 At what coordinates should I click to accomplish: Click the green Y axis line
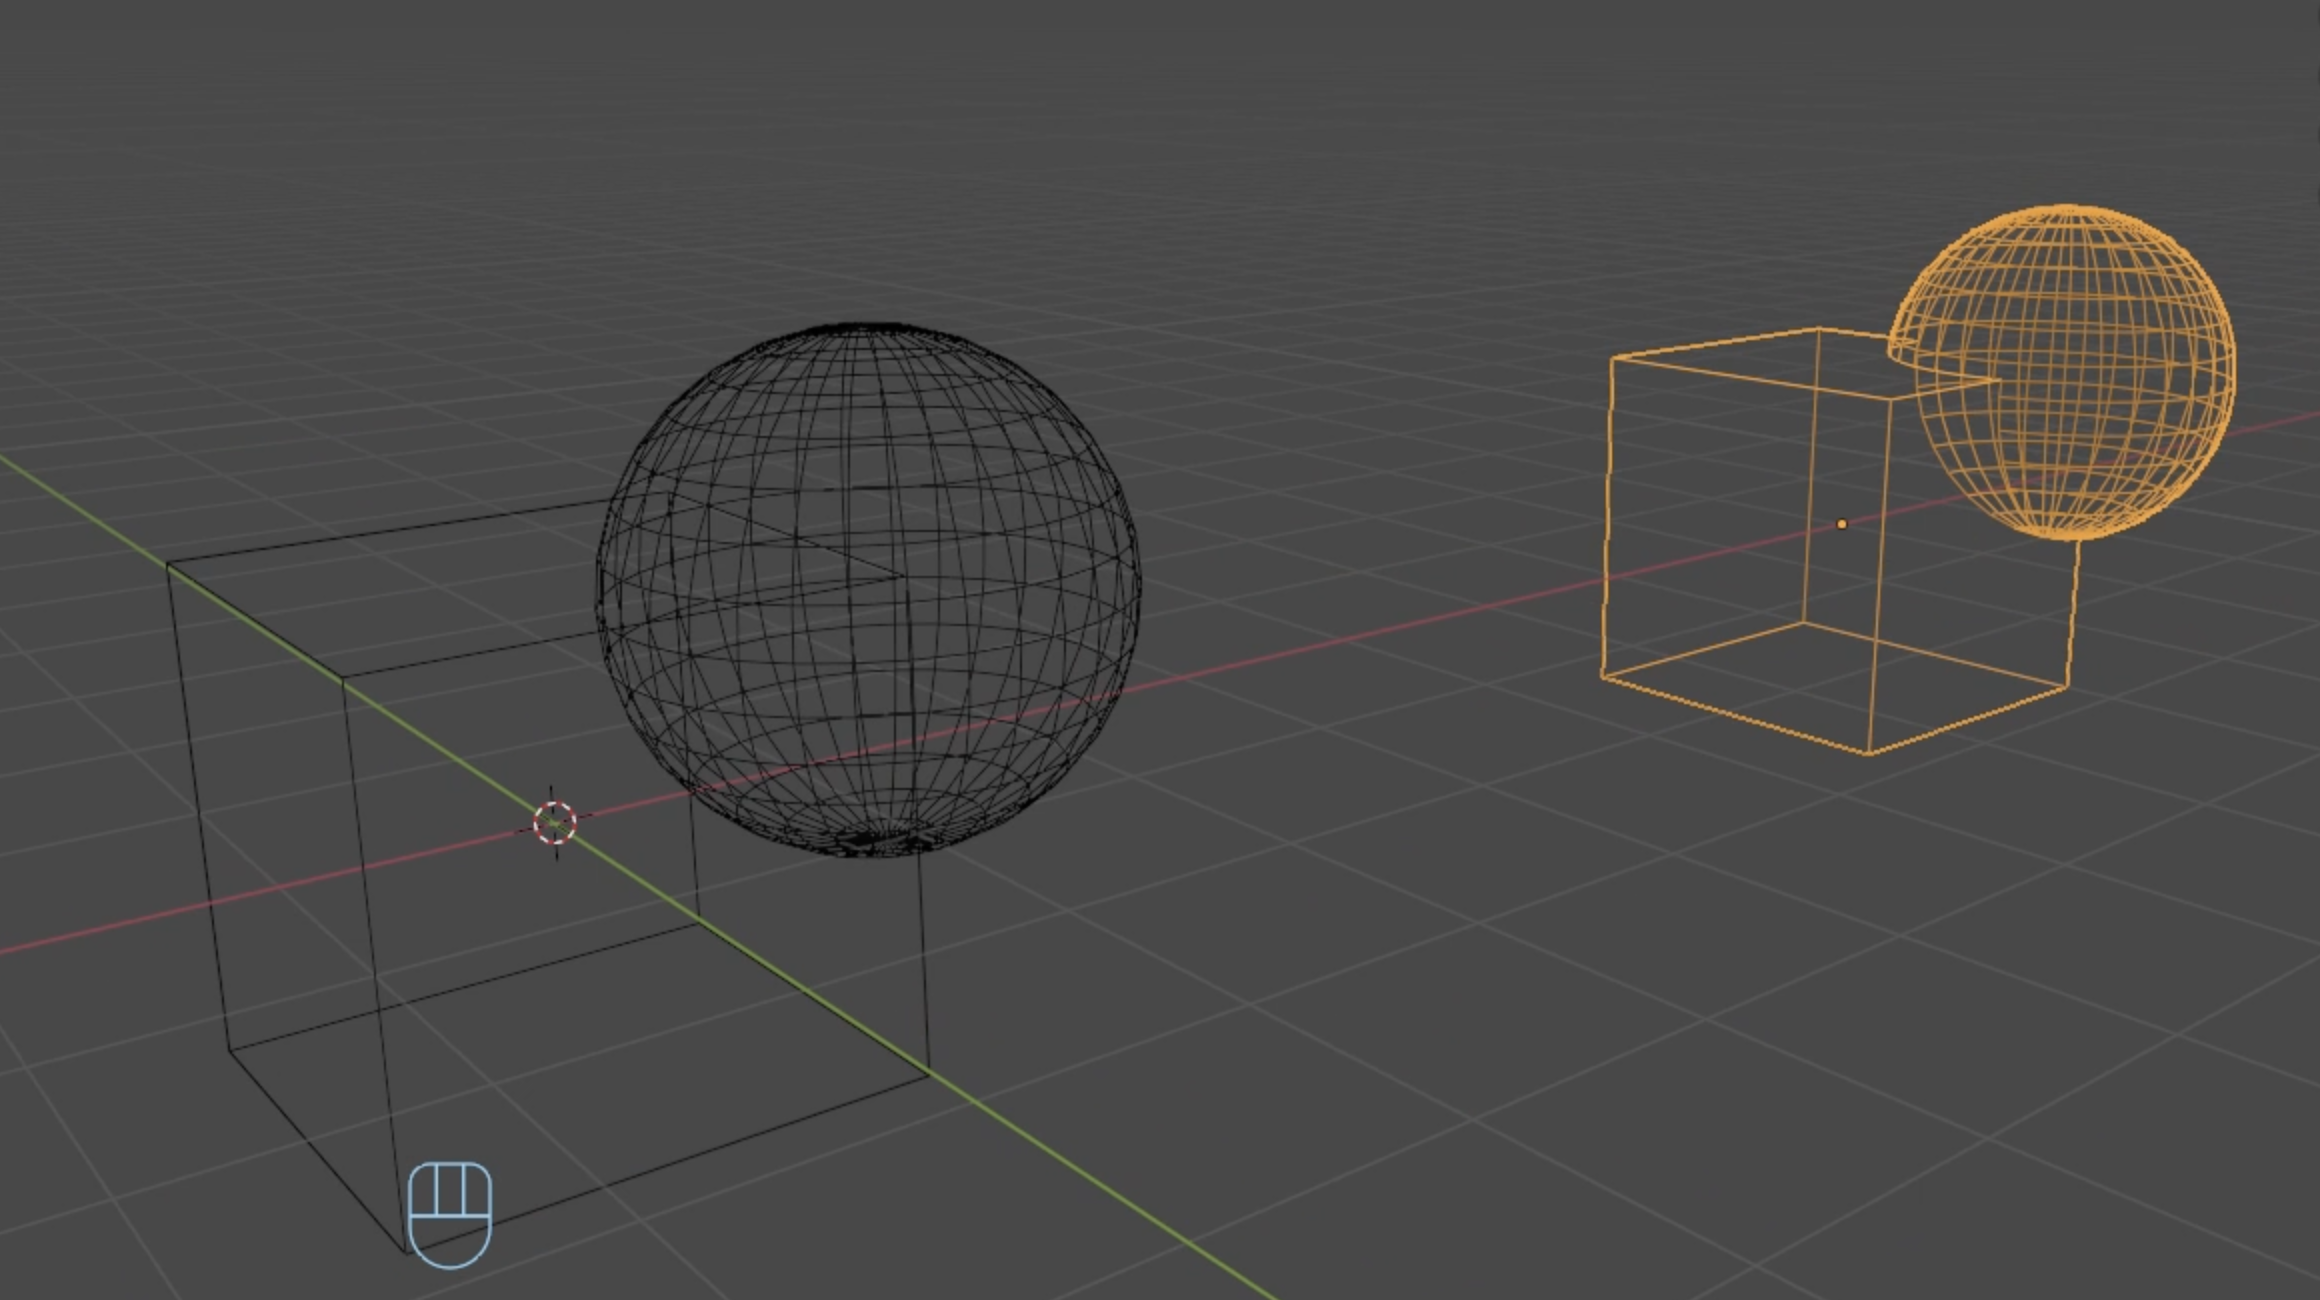click(x=1100, y=1185)
